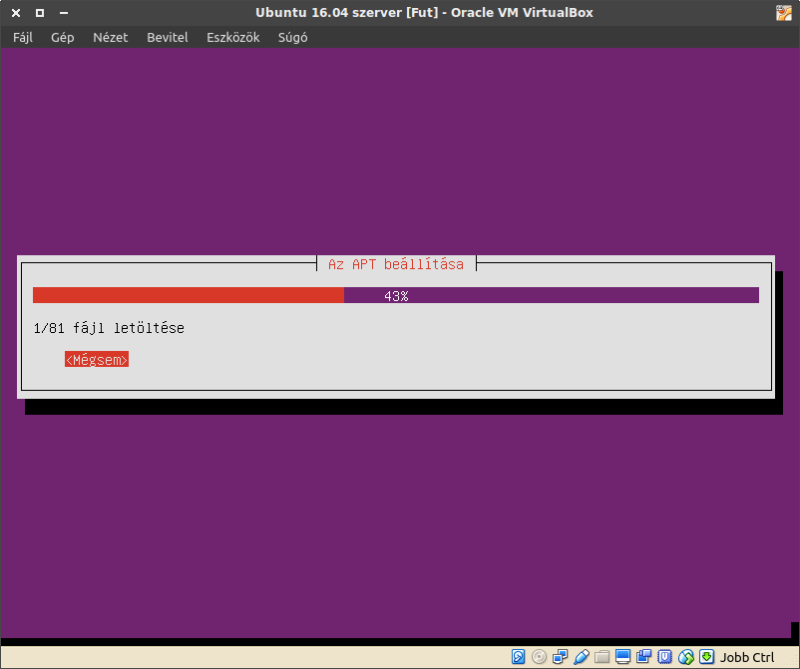Viewport: 800px width, 669px height.
Task: Close the VirtualBox VM window
Action: click(16, 13)
